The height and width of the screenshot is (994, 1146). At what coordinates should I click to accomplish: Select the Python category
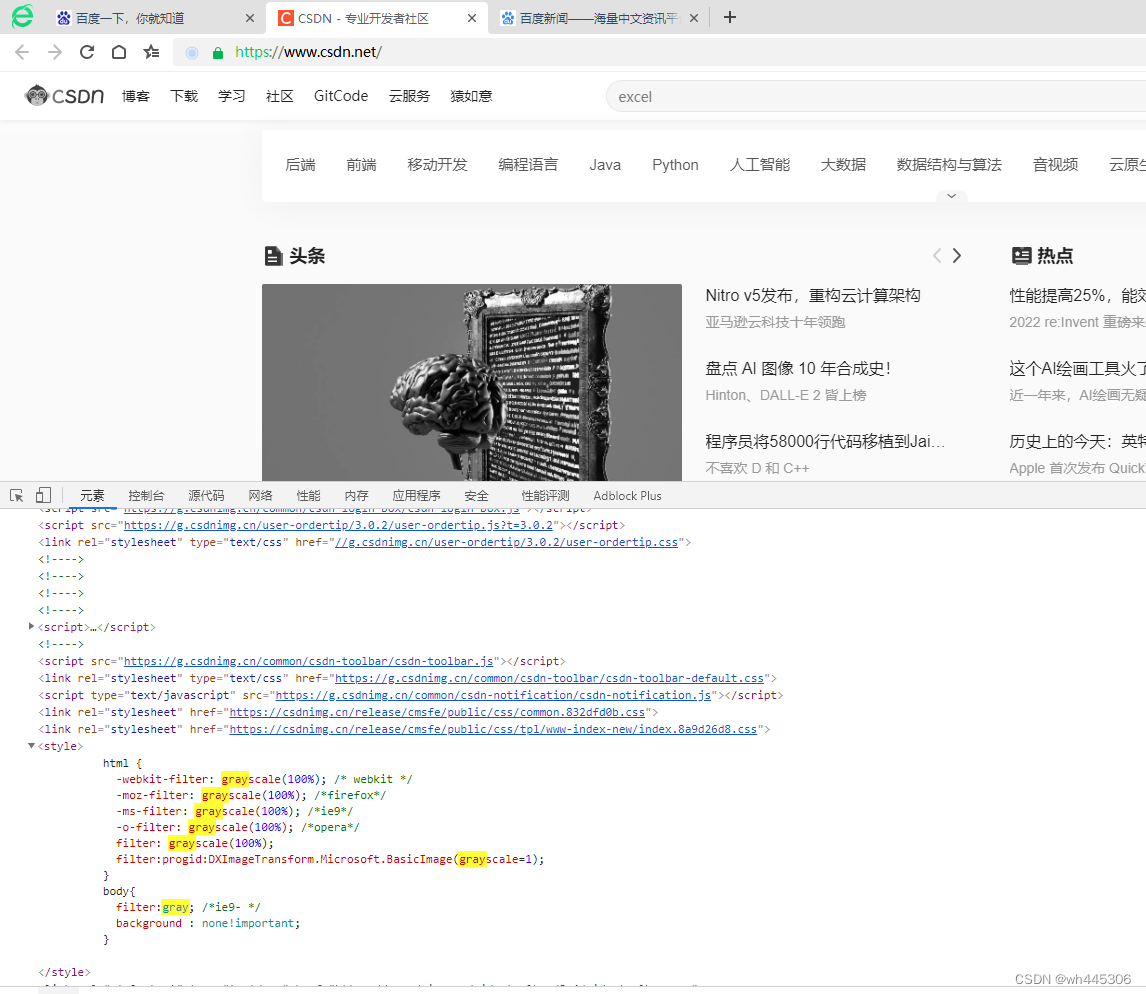point(675,165)
